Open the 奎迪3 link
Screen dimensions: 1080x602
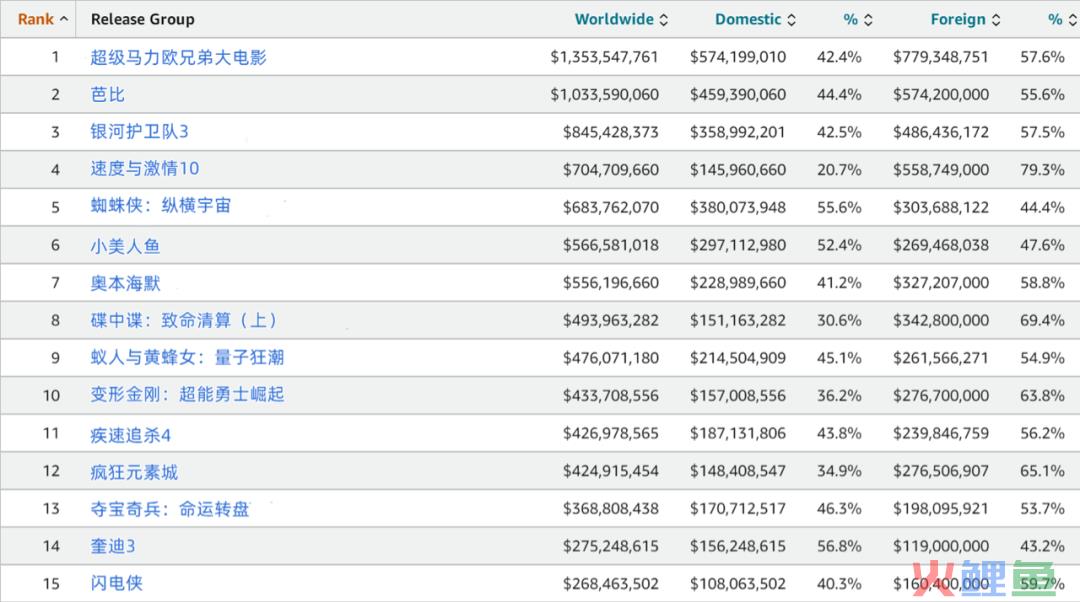click(113, 547)
